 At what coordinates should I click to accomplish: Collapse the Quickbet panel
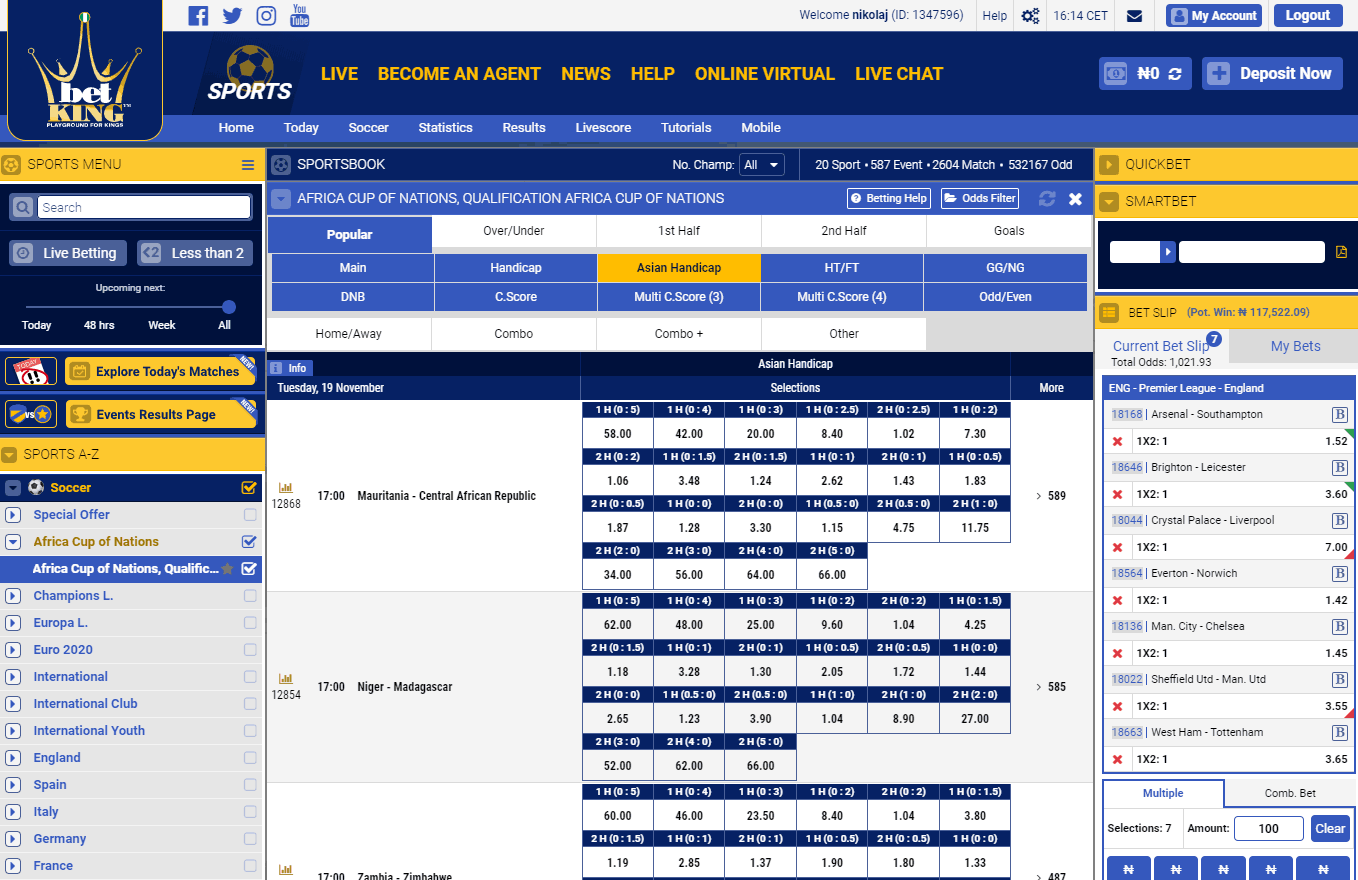click(x=1108, y=165)
